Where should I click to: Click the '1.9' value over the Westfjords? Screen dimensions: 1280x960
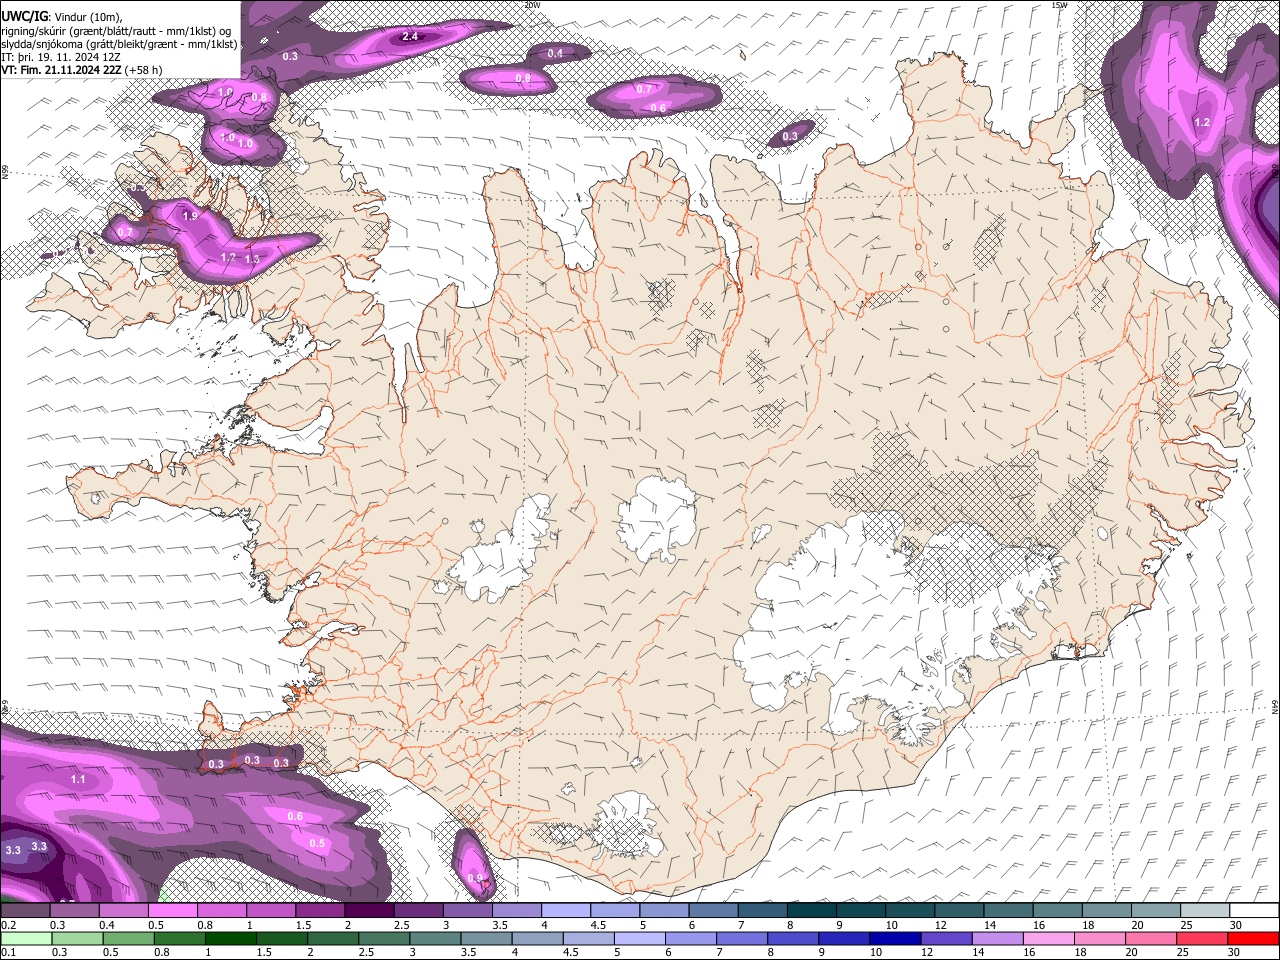tap(190, 216)
